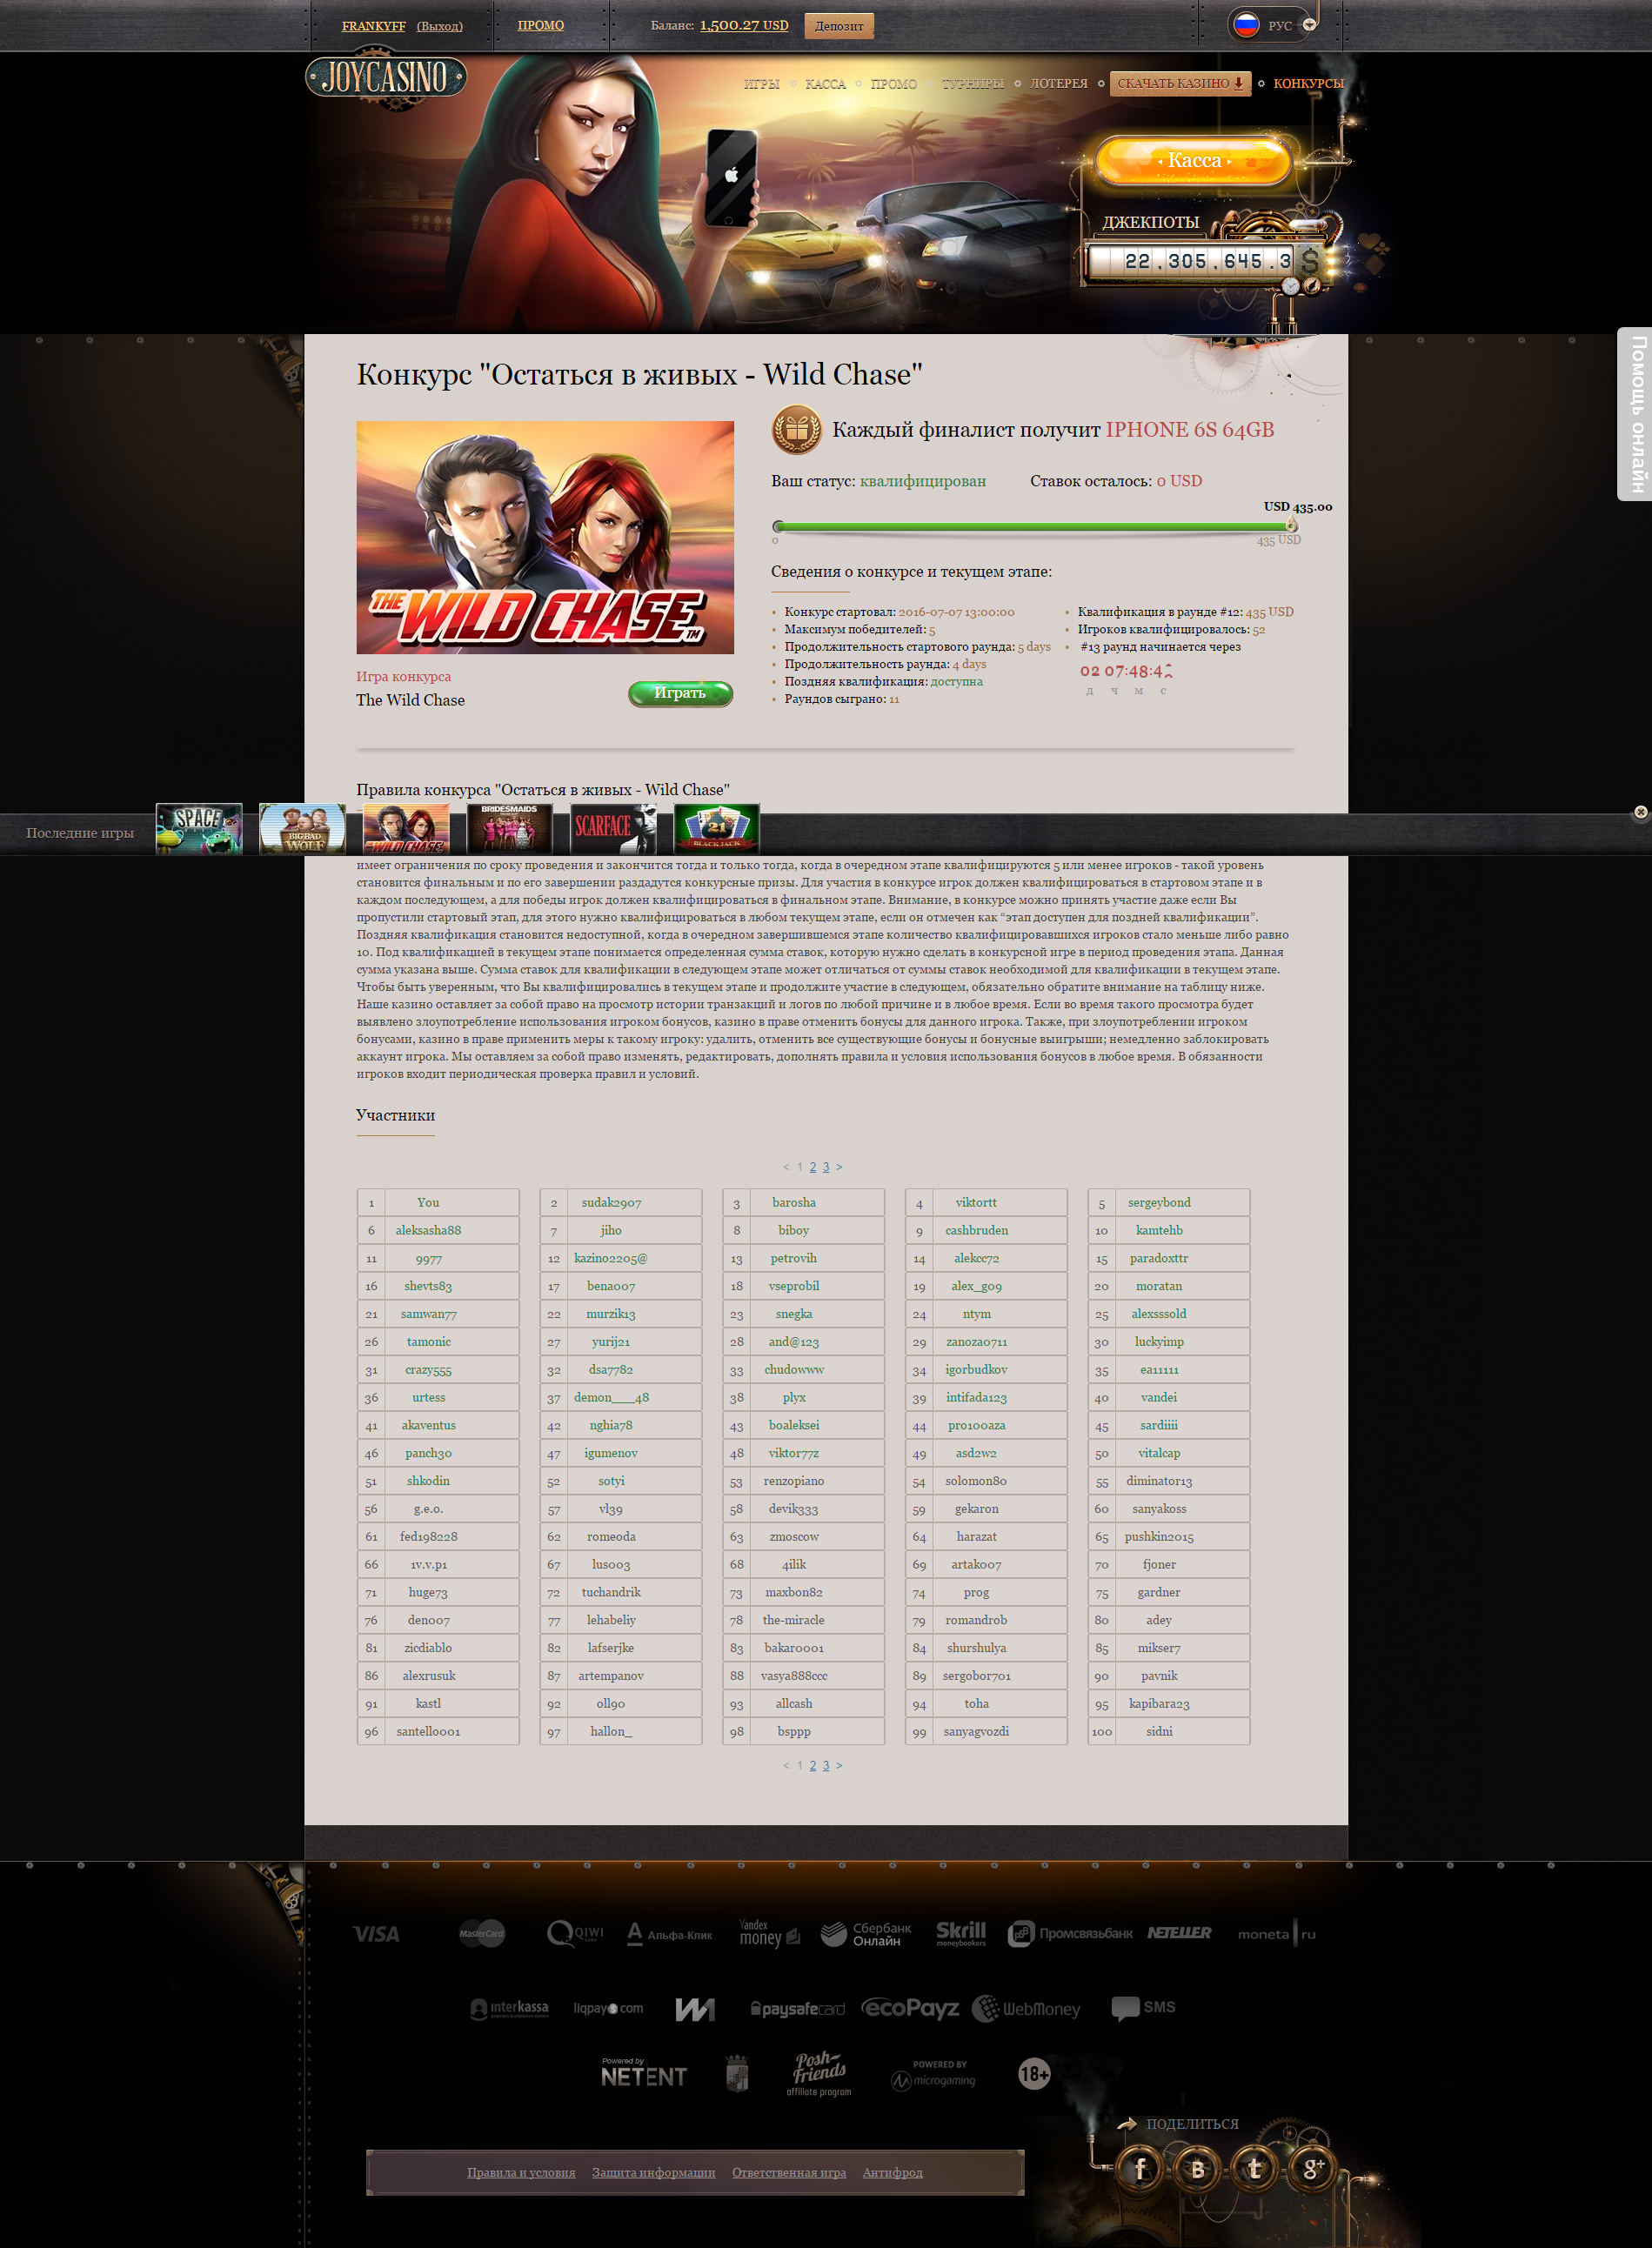
Task: Click the WebMoney payment logo
Action: 1026,2008
